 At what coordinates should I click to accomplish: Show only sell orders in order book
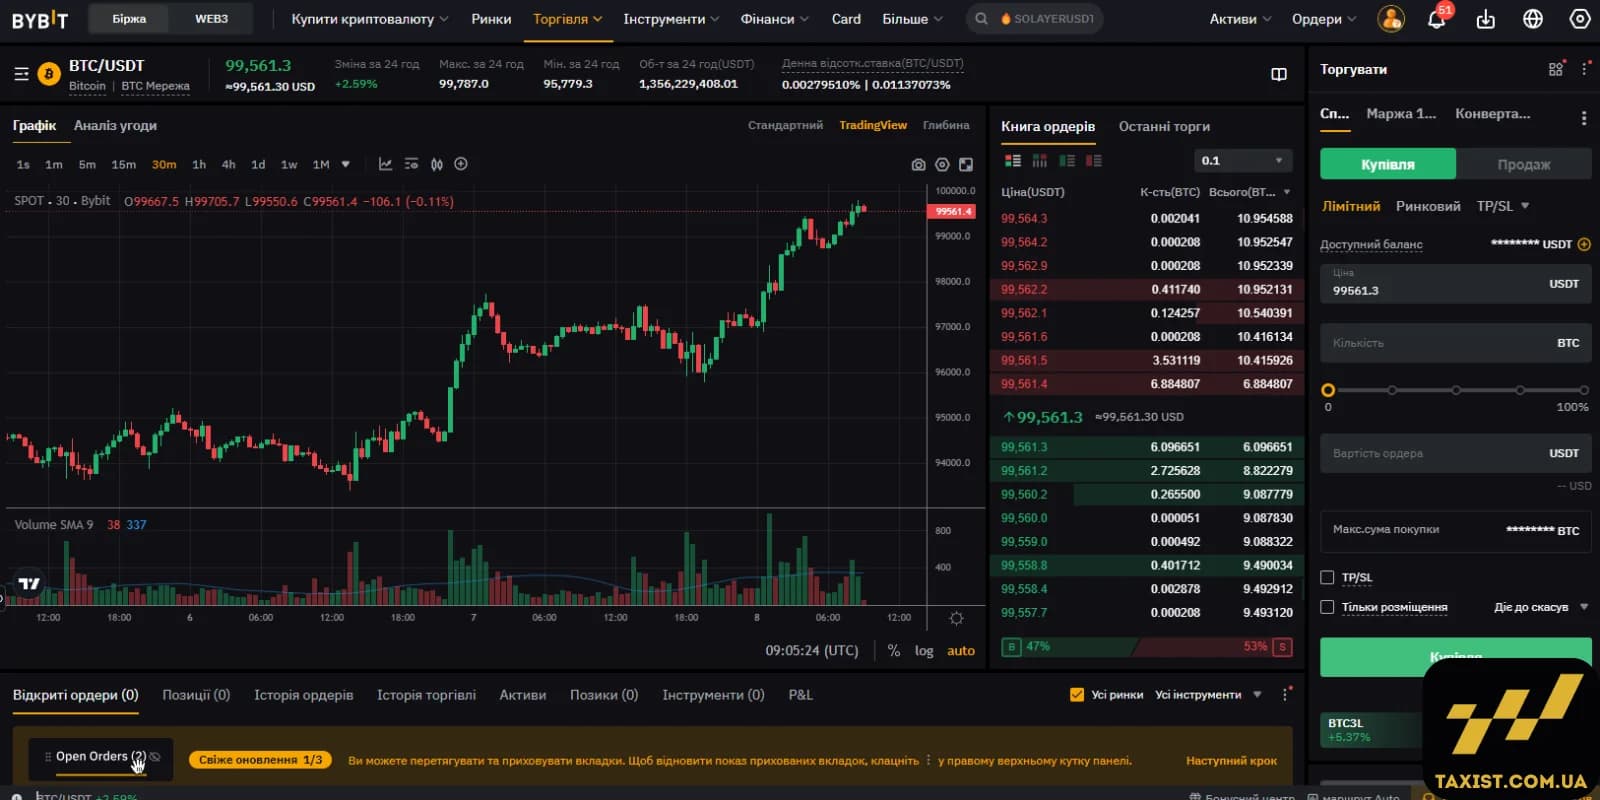click(x=1094, y=161)
